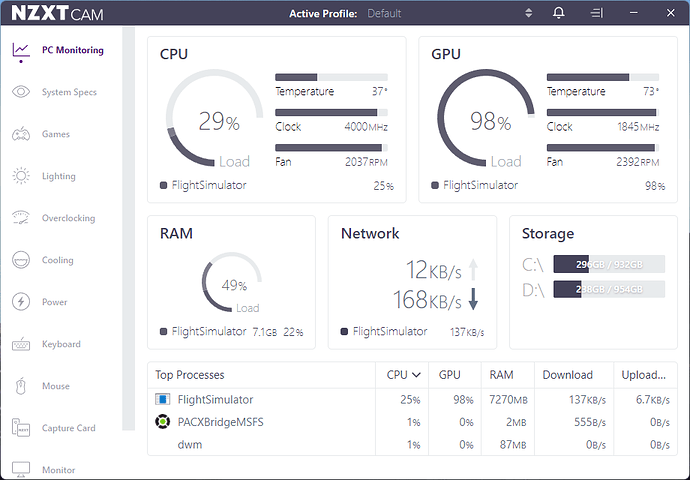Viewport: 690px width, 480px height.
Task: Open the notifications bell icon
Action: 558,13
